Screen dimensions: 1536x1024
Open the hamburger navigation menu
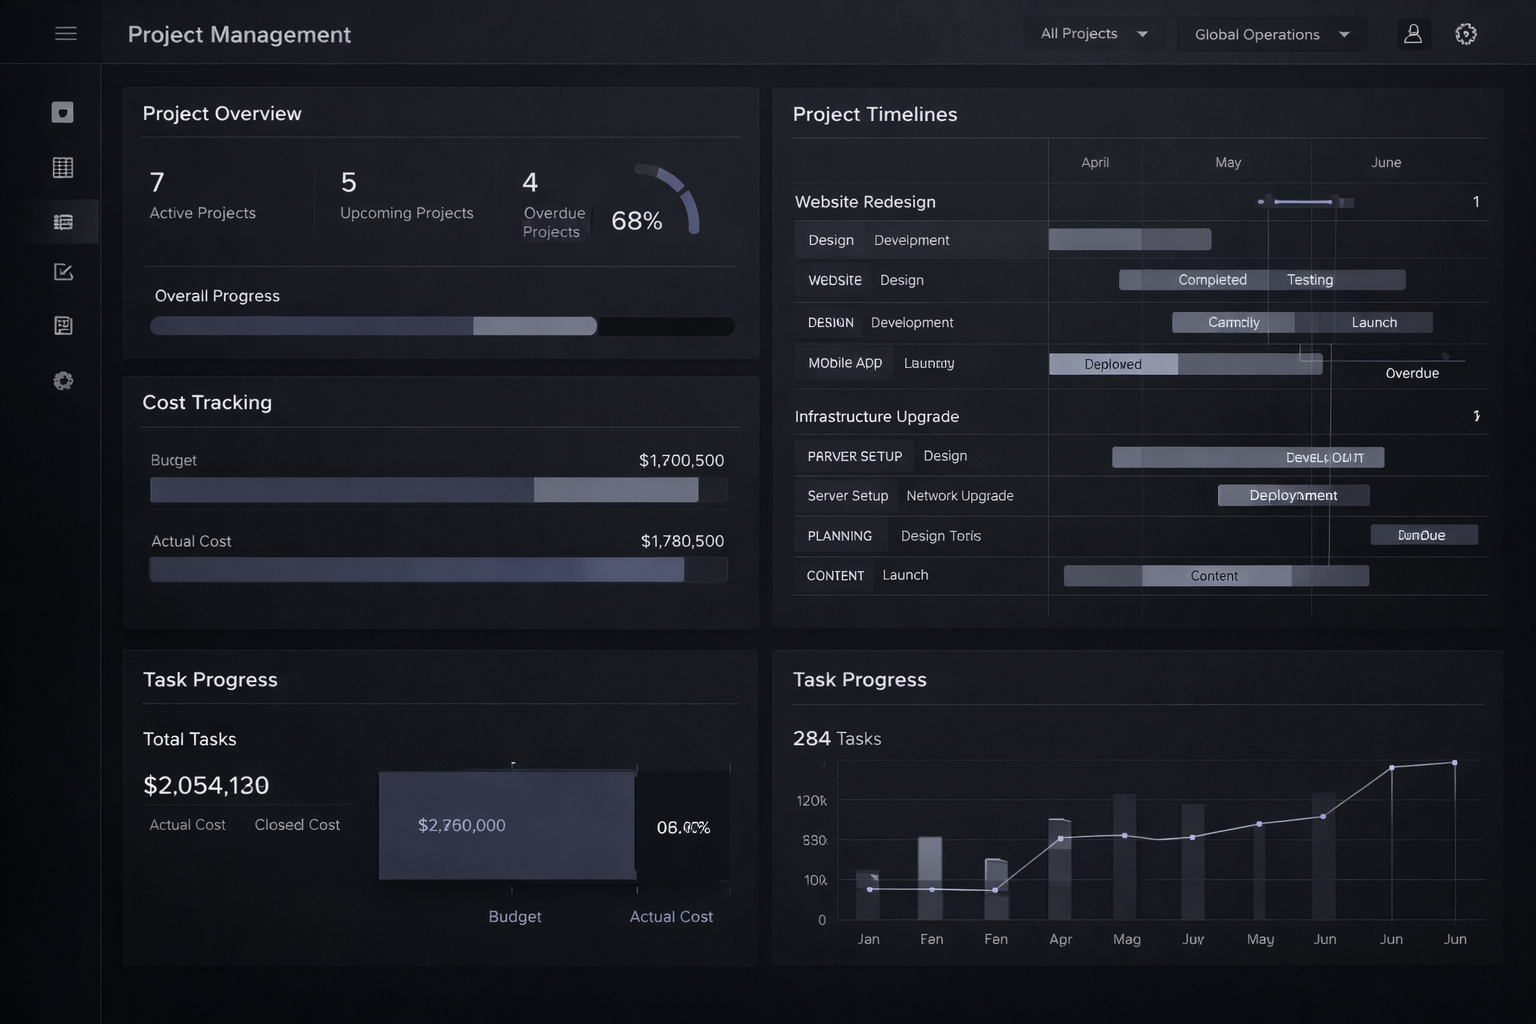(x=66, y=34)
